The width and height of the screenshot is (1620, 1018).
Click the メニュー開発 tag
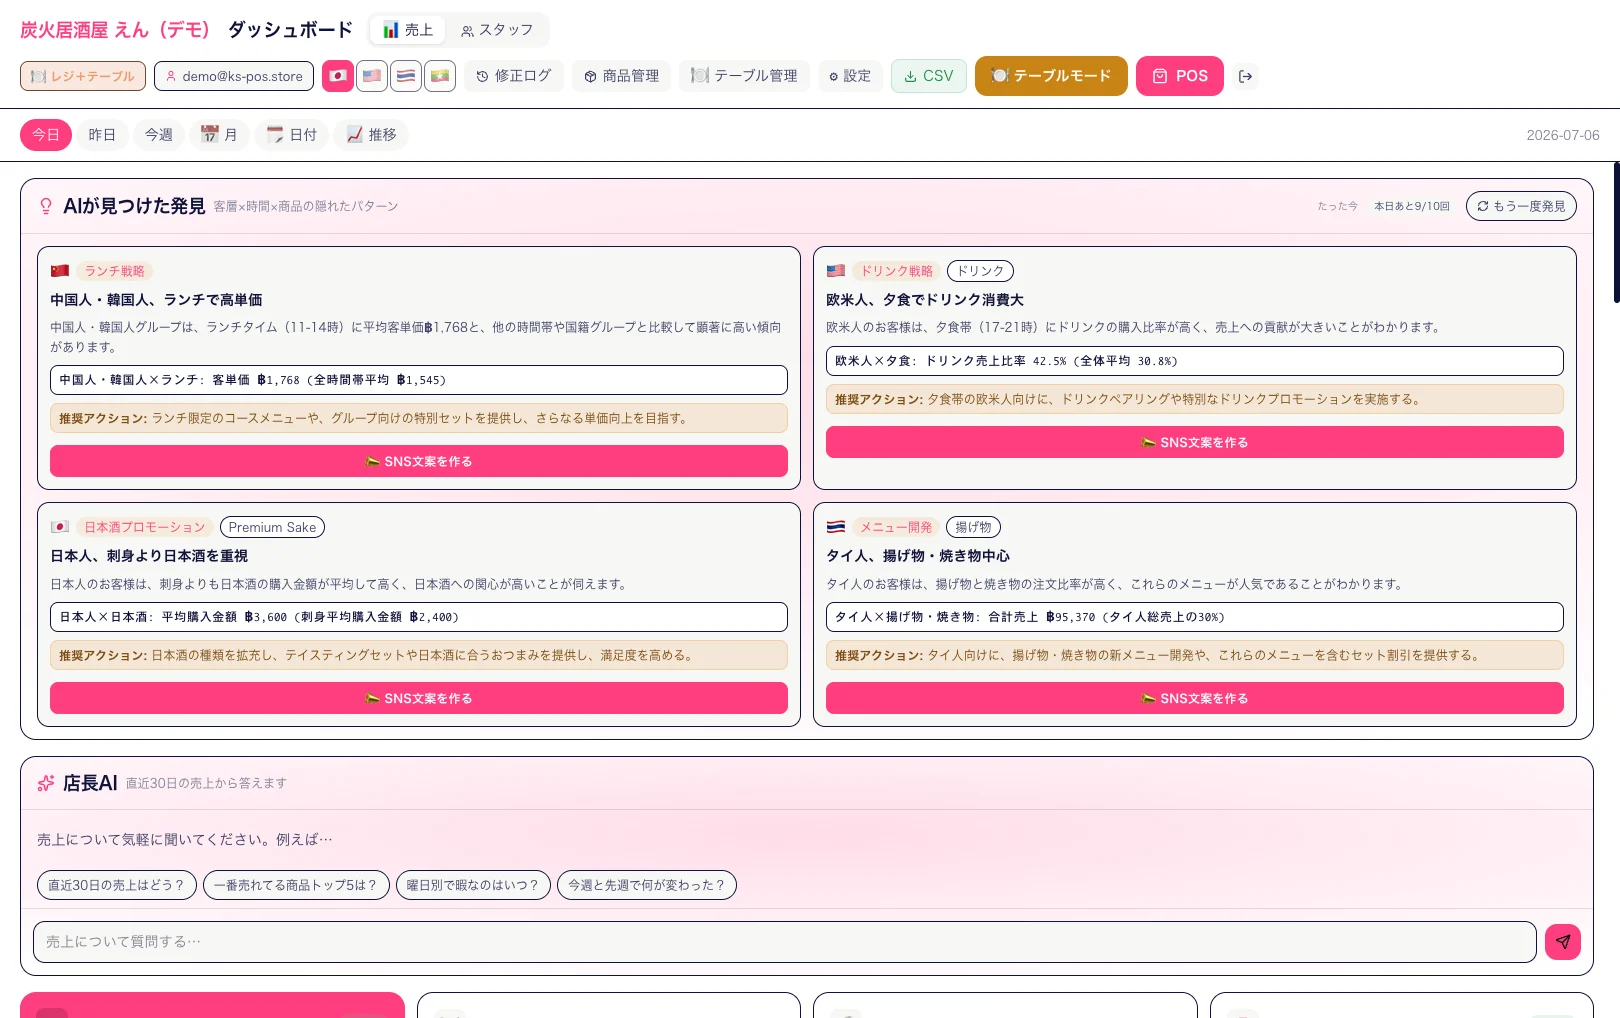click(896, 527)
